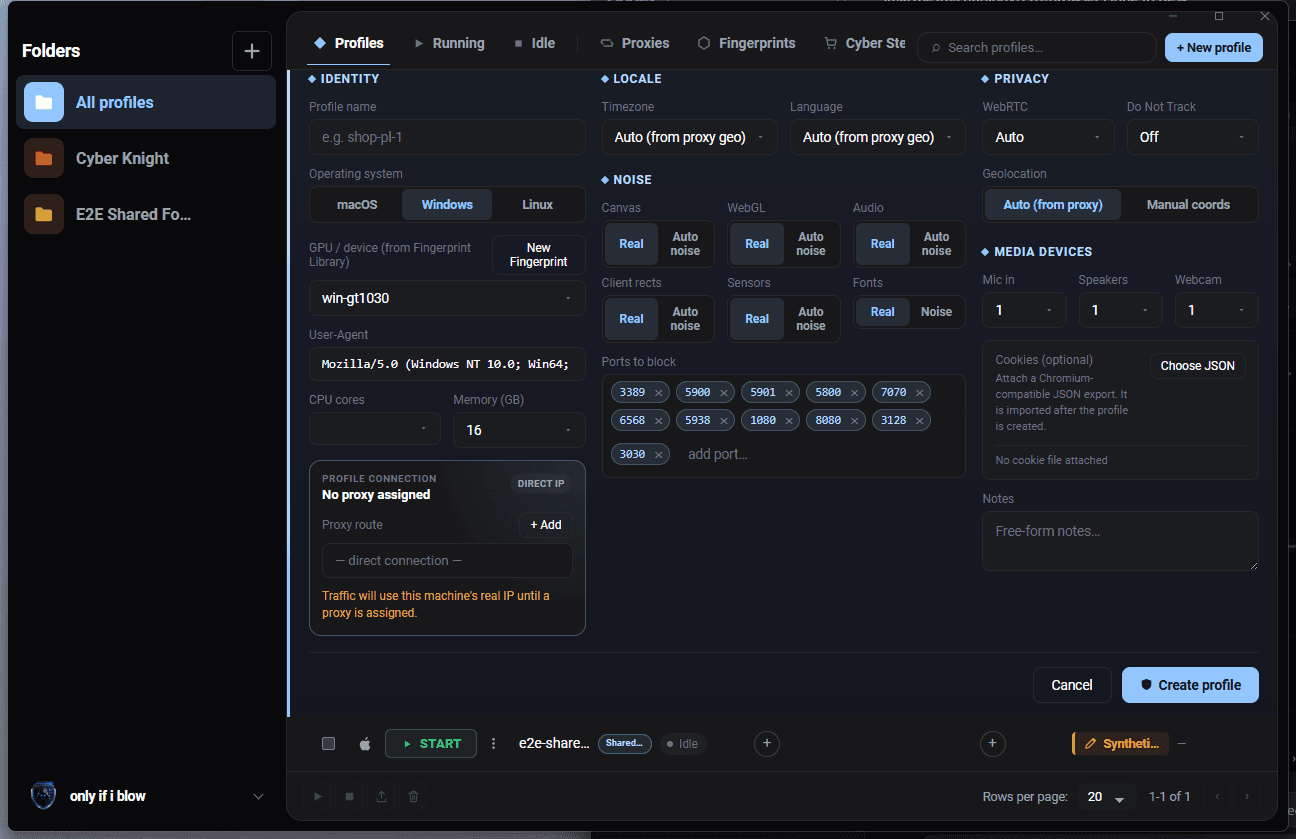Set Audio to Auto noise
Image resolution: width=1296 pixels, height=839 pixels.
[936, 244]
